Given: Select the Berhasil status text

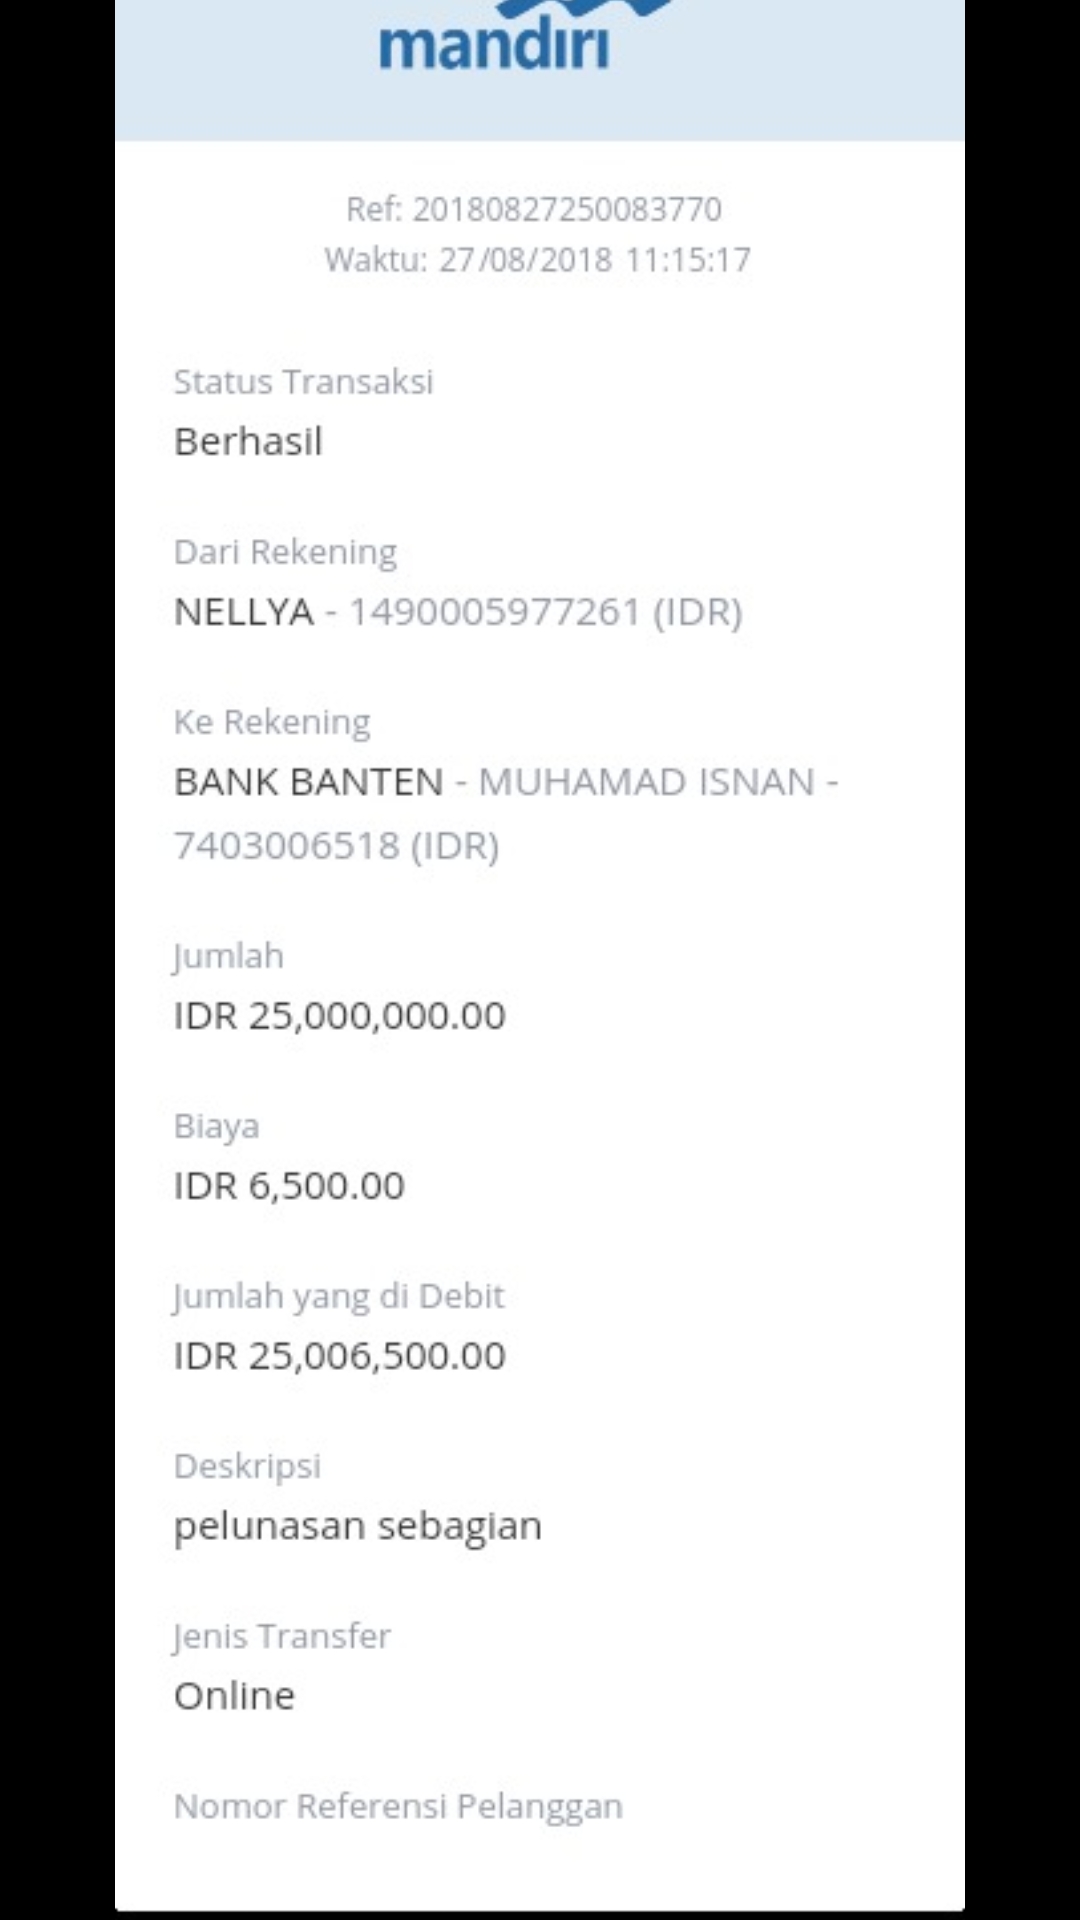Looking at the screenshot, I should 248,442.
